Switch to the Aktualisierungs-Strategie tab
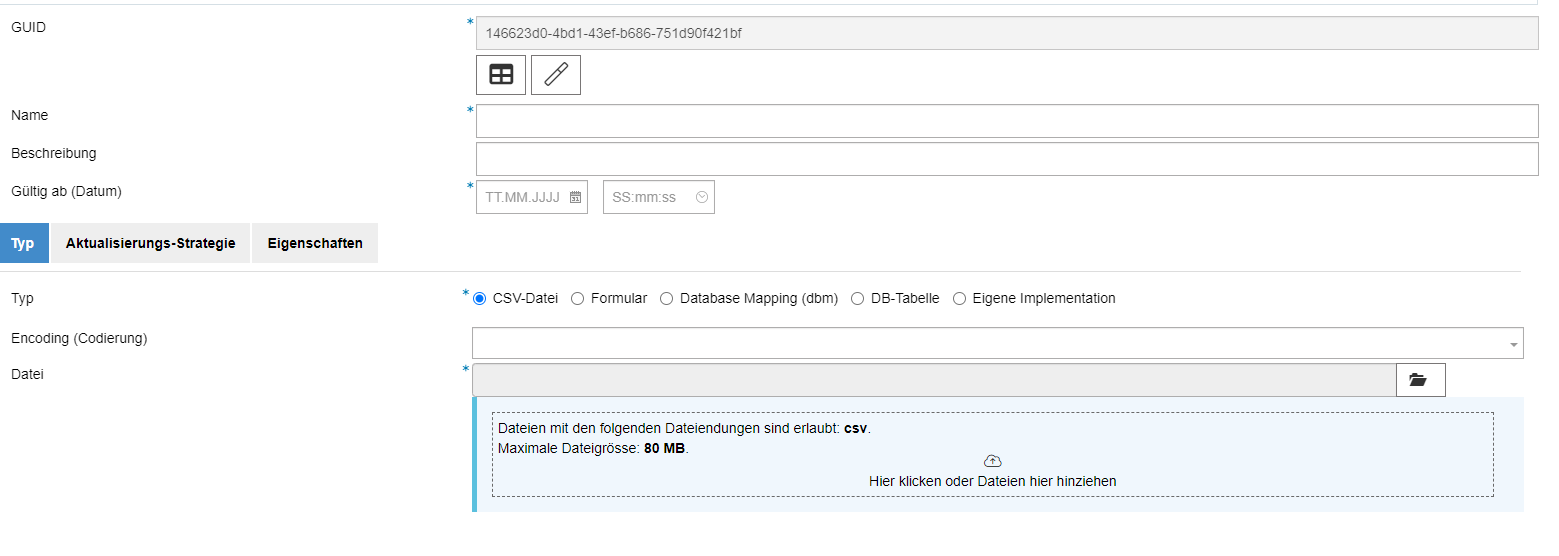 pyautogui.click(x=150, y=243)
